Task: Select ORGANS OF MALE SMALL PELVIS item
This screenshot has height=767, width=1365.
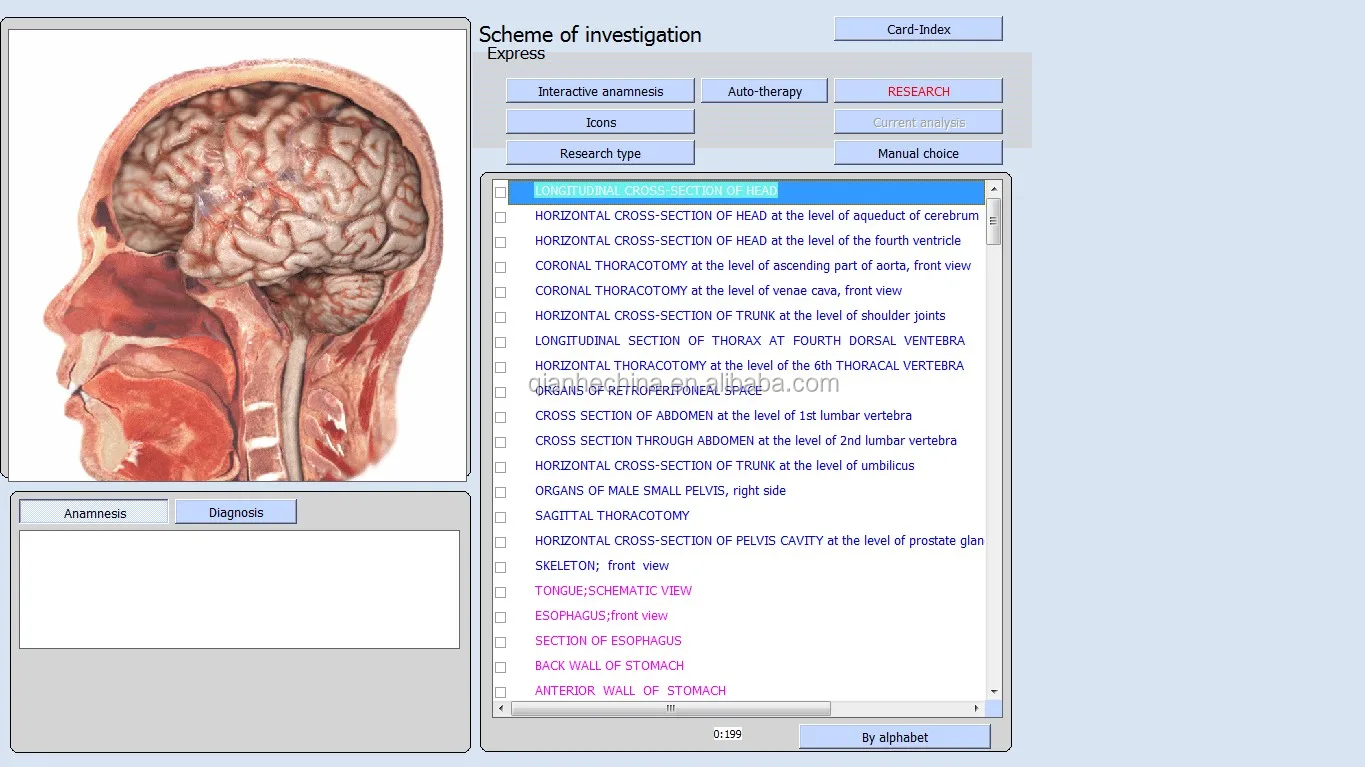Action: point(660,491)
